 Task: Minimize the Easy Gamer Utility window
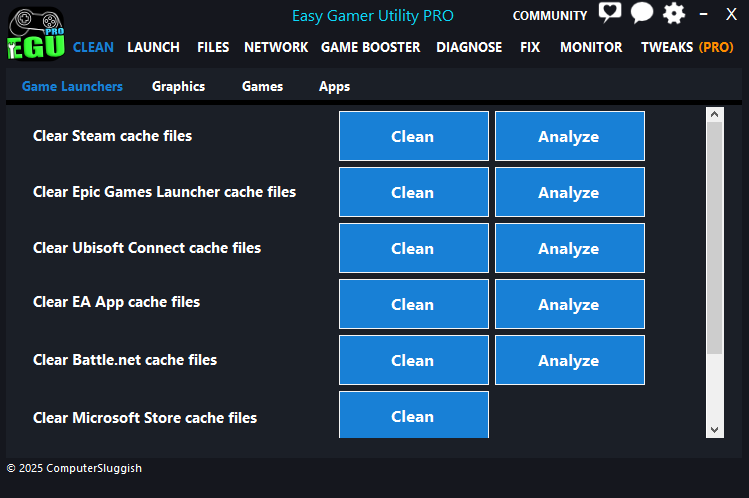pos(705,15)
